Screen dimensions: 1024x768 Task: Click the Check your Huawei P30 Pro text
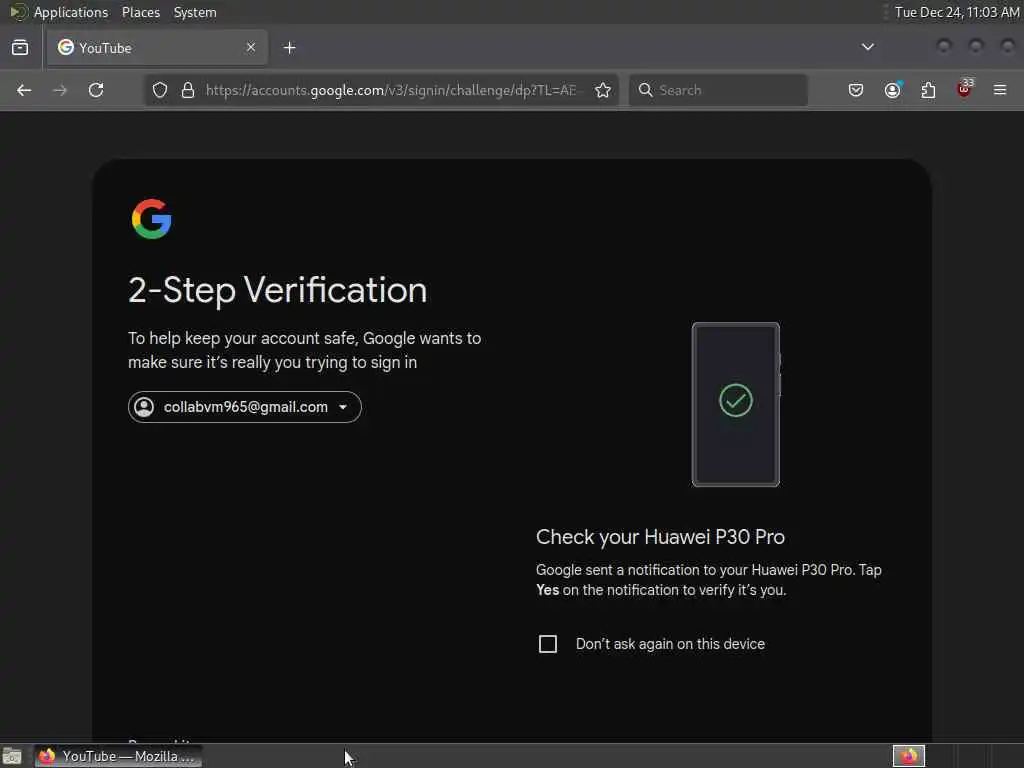[660, 537]
